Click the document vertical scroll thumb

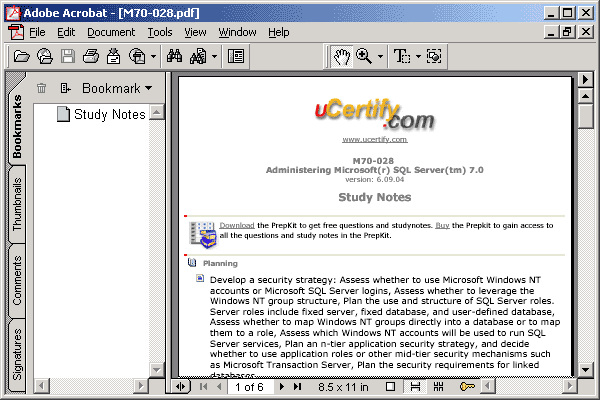click(585, 116)
